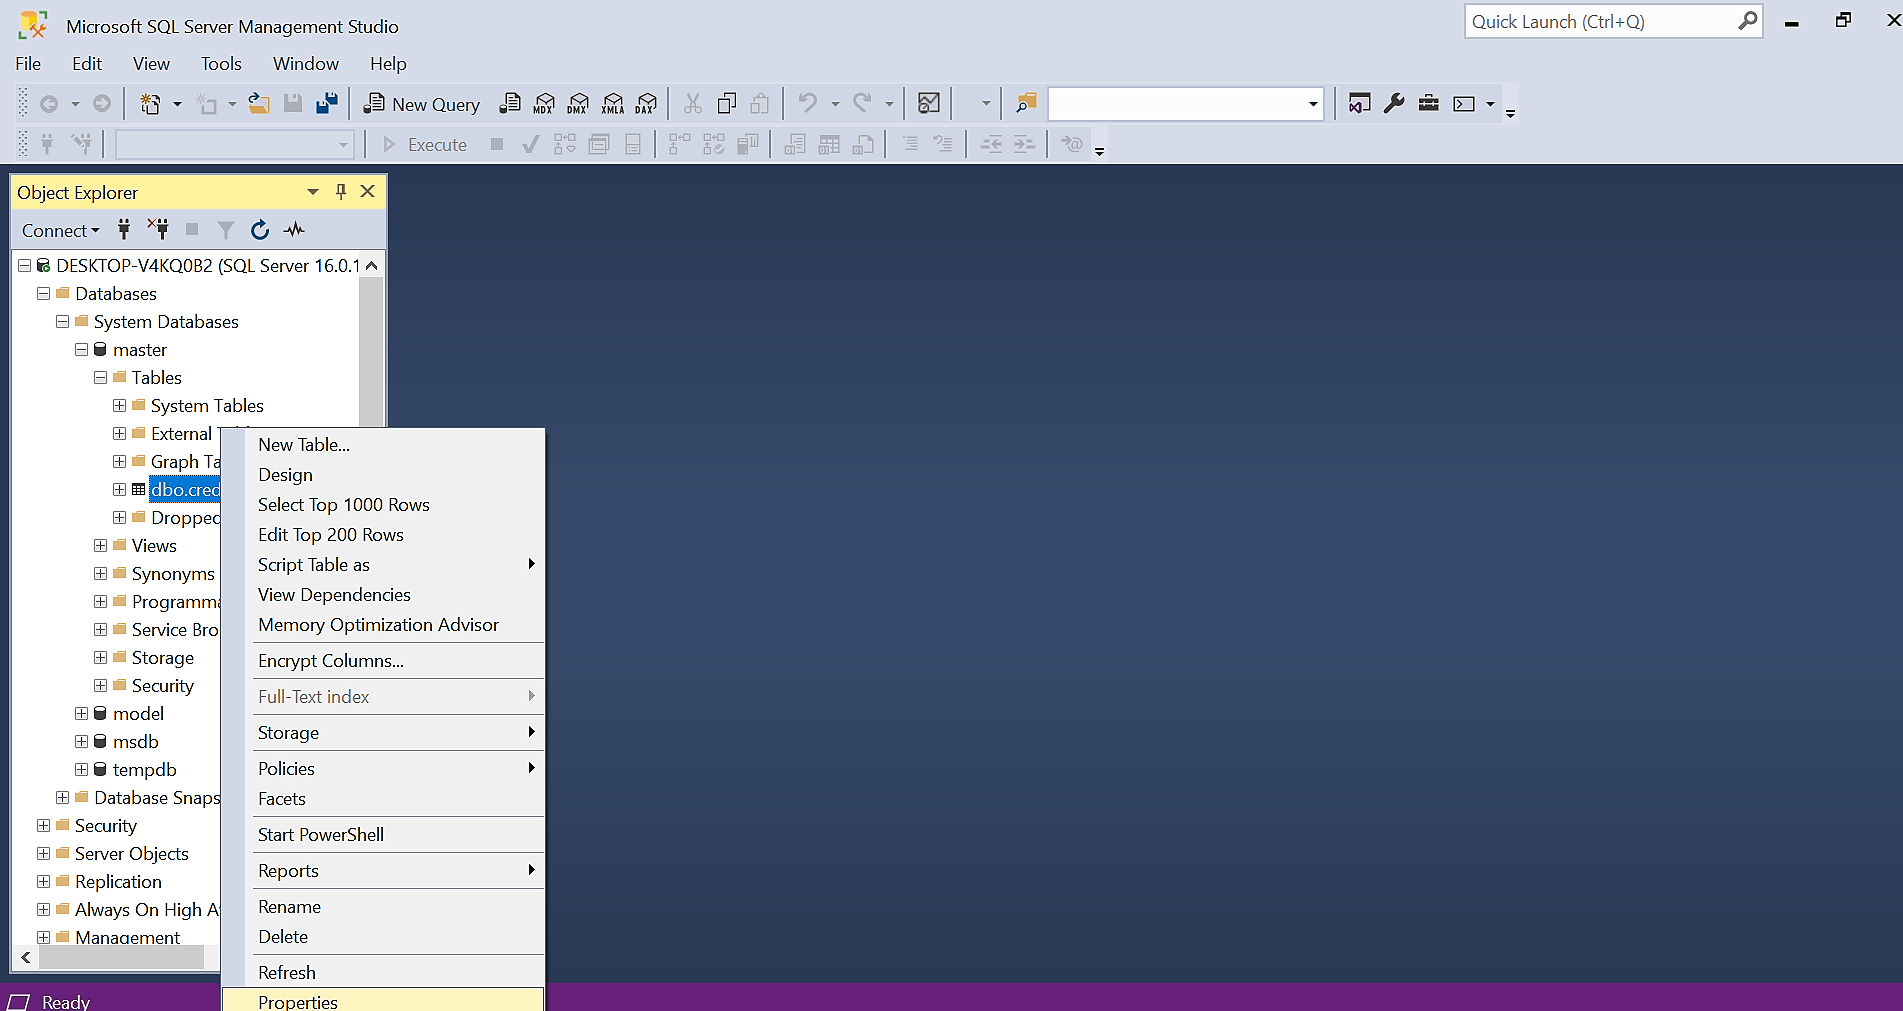
Task: Select the model database in the tree
Action: [138, 714]
